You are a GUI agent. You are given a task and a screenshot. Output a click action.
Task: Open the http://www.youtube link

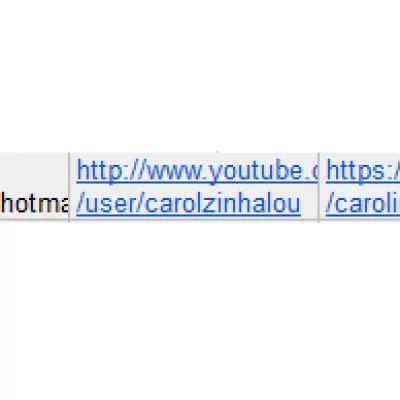click(197, 171)
